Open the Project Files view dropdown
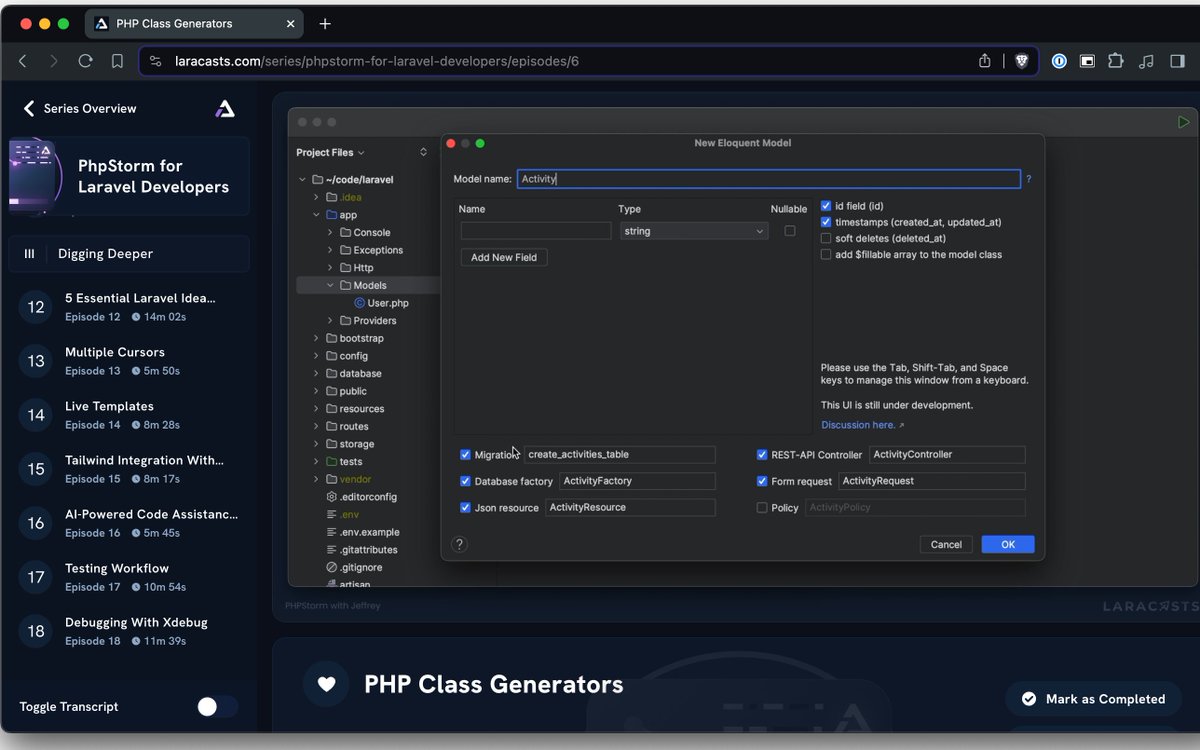The height and width of the screenshot is (750, 1200). pos(330,152)
